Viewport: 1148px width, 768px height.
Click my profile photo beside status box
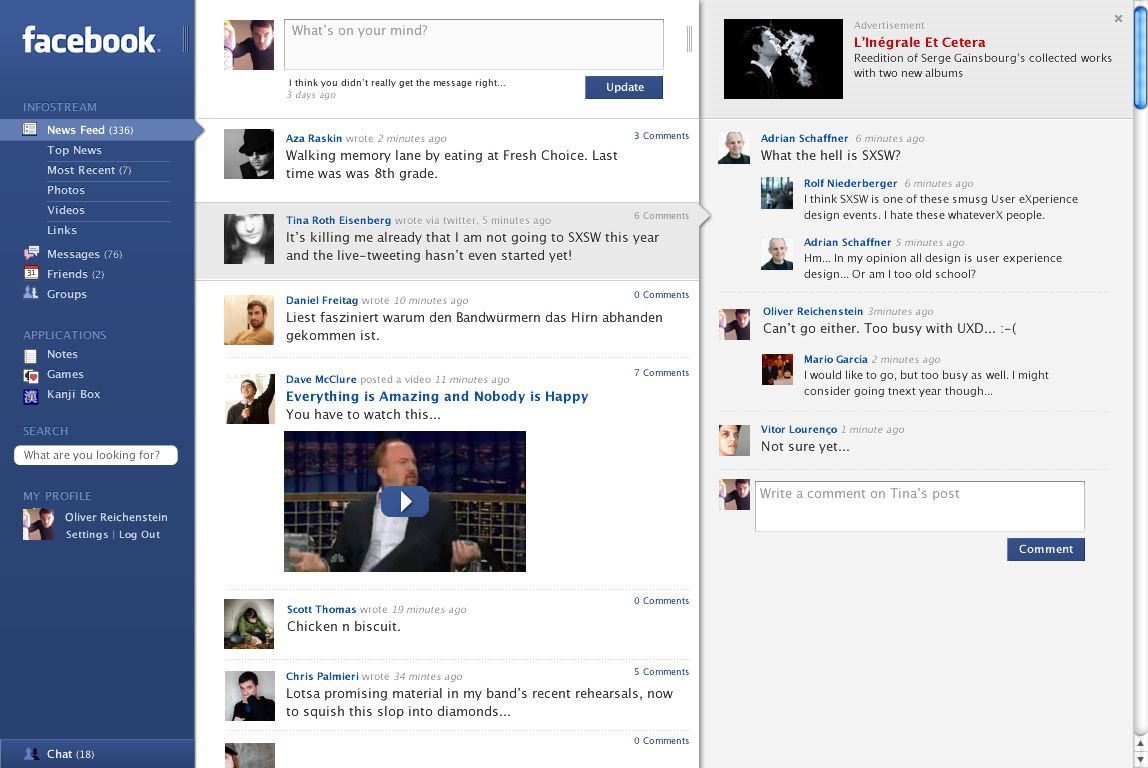click(x=249, y=45)
